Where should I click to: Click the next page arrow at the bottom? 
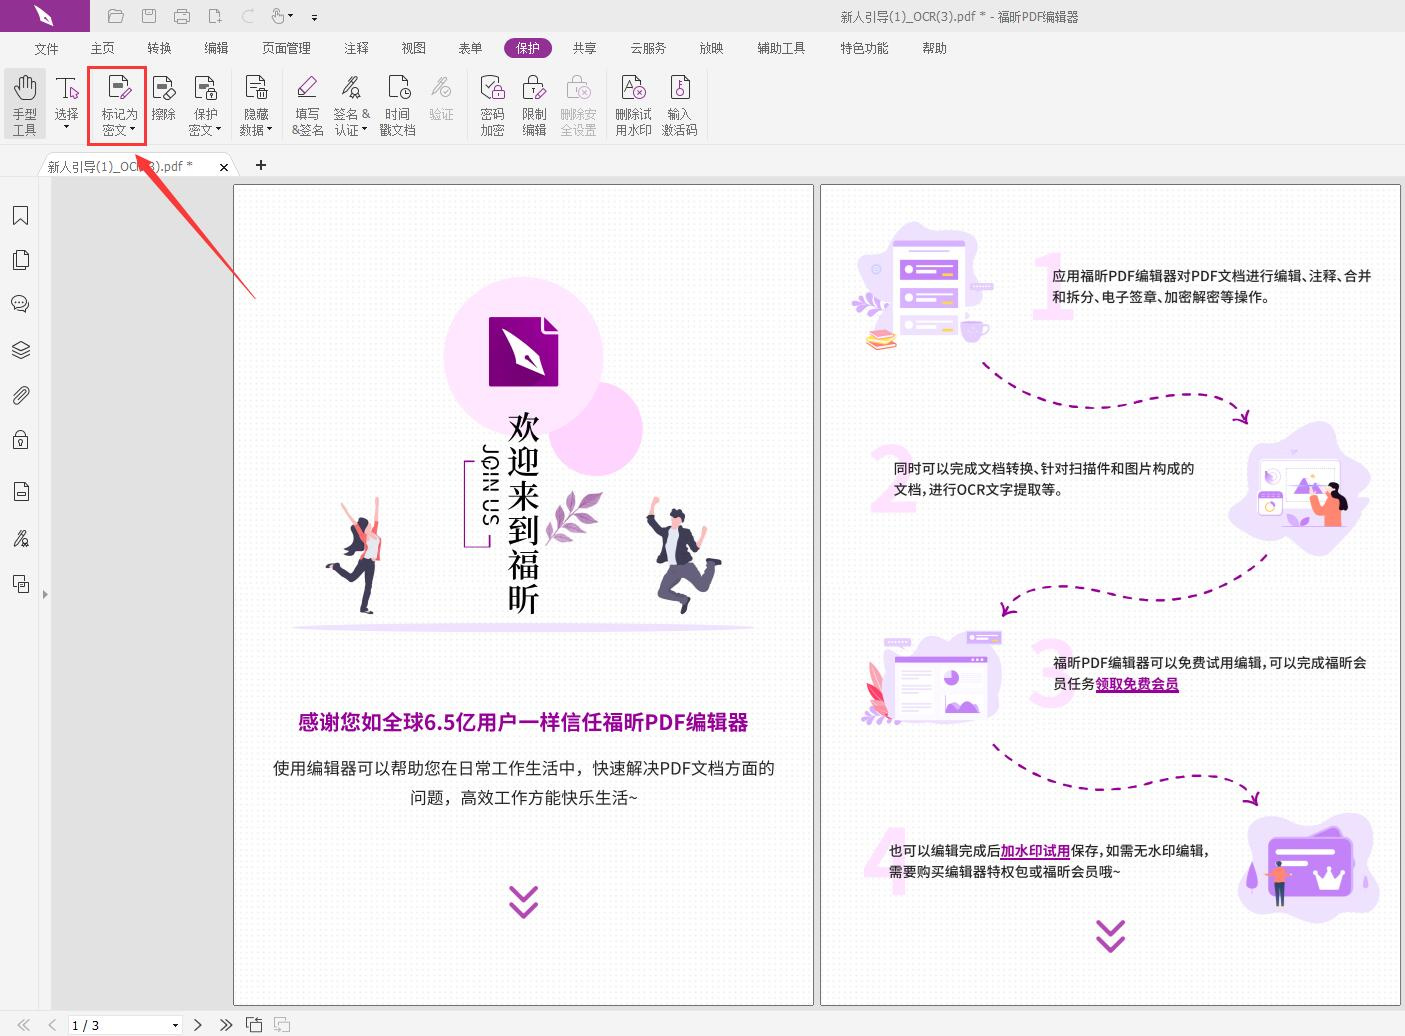click(198, 1025)
